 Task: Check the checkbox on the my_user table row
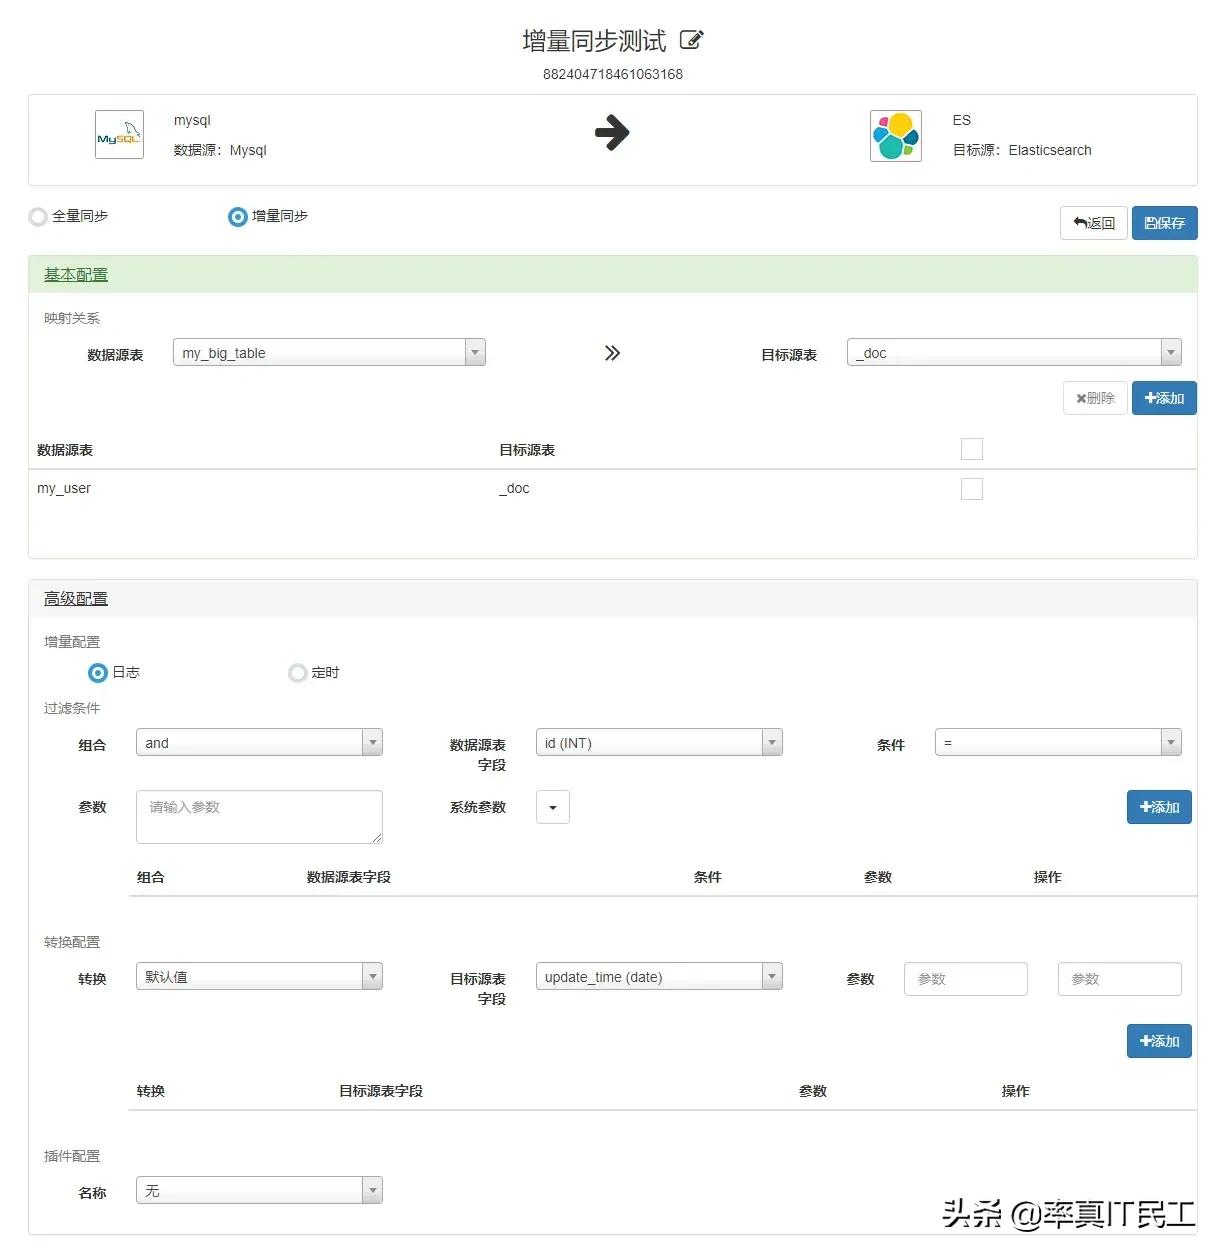click(x=971, y=488)
